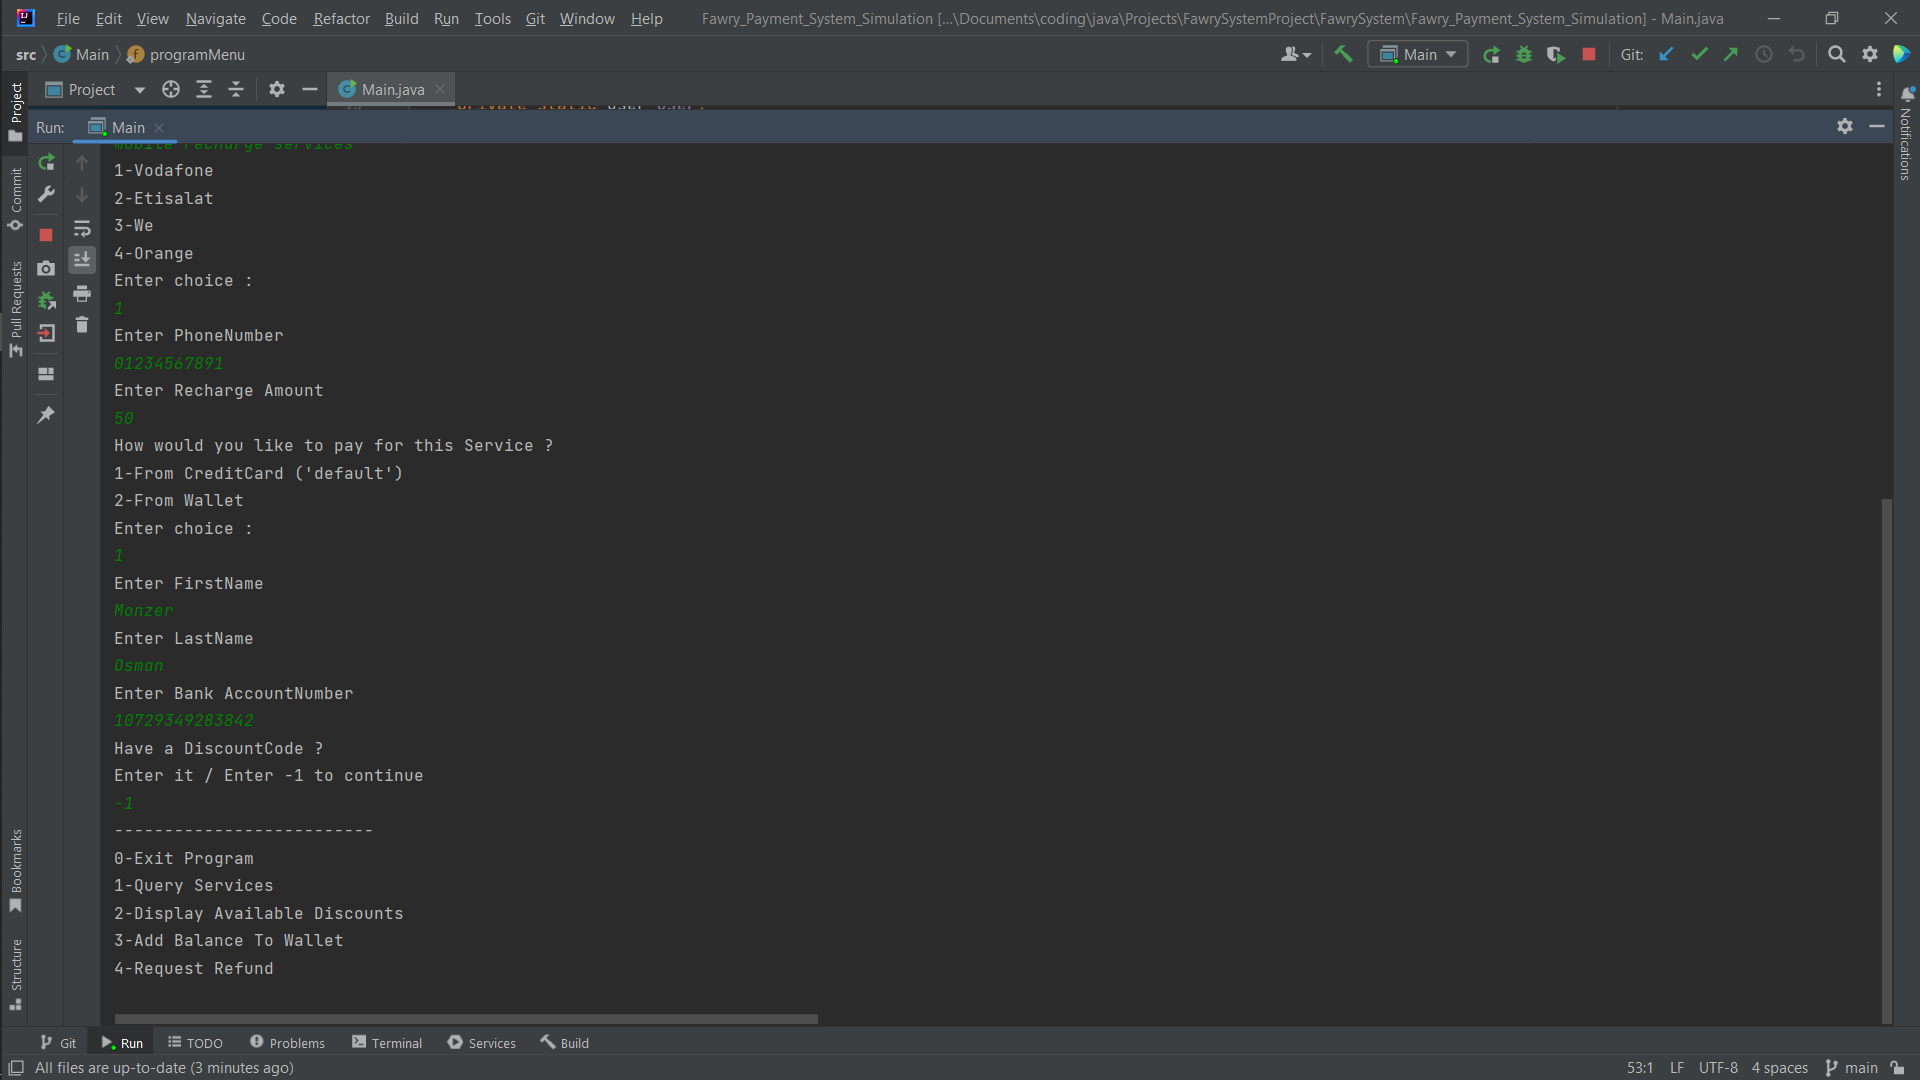The height and width of the screenshot is (1080, 1920).
Task: Toggle soft-wrap in the console
Action: (82, 228)
